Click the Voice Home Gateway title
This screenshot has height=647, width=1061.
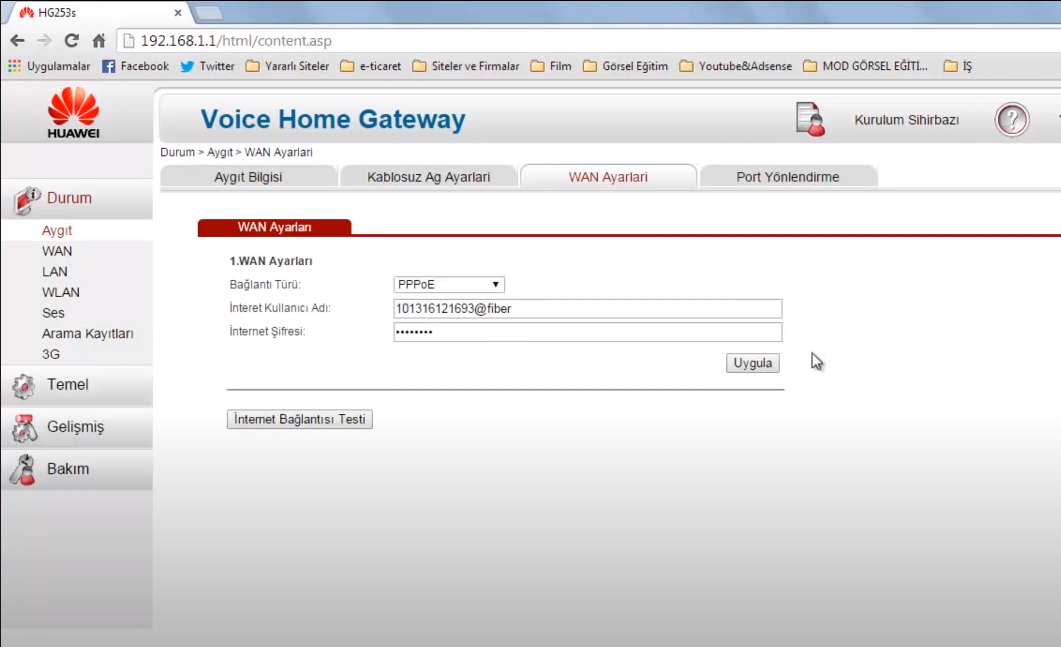point(333,119)
